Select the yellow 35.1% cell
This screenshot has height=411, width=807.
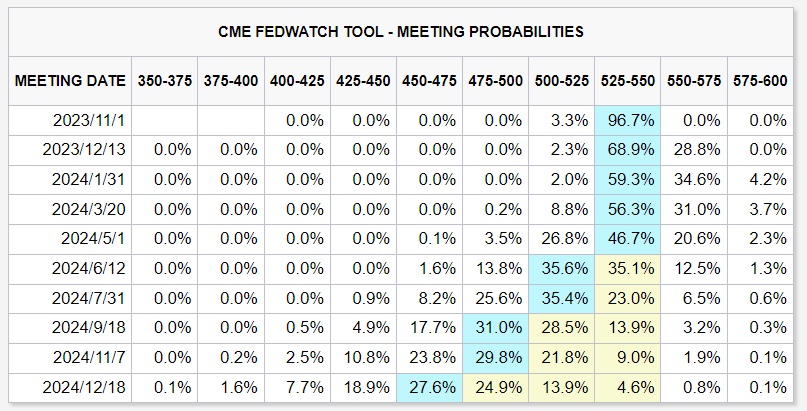click(629, 268)
